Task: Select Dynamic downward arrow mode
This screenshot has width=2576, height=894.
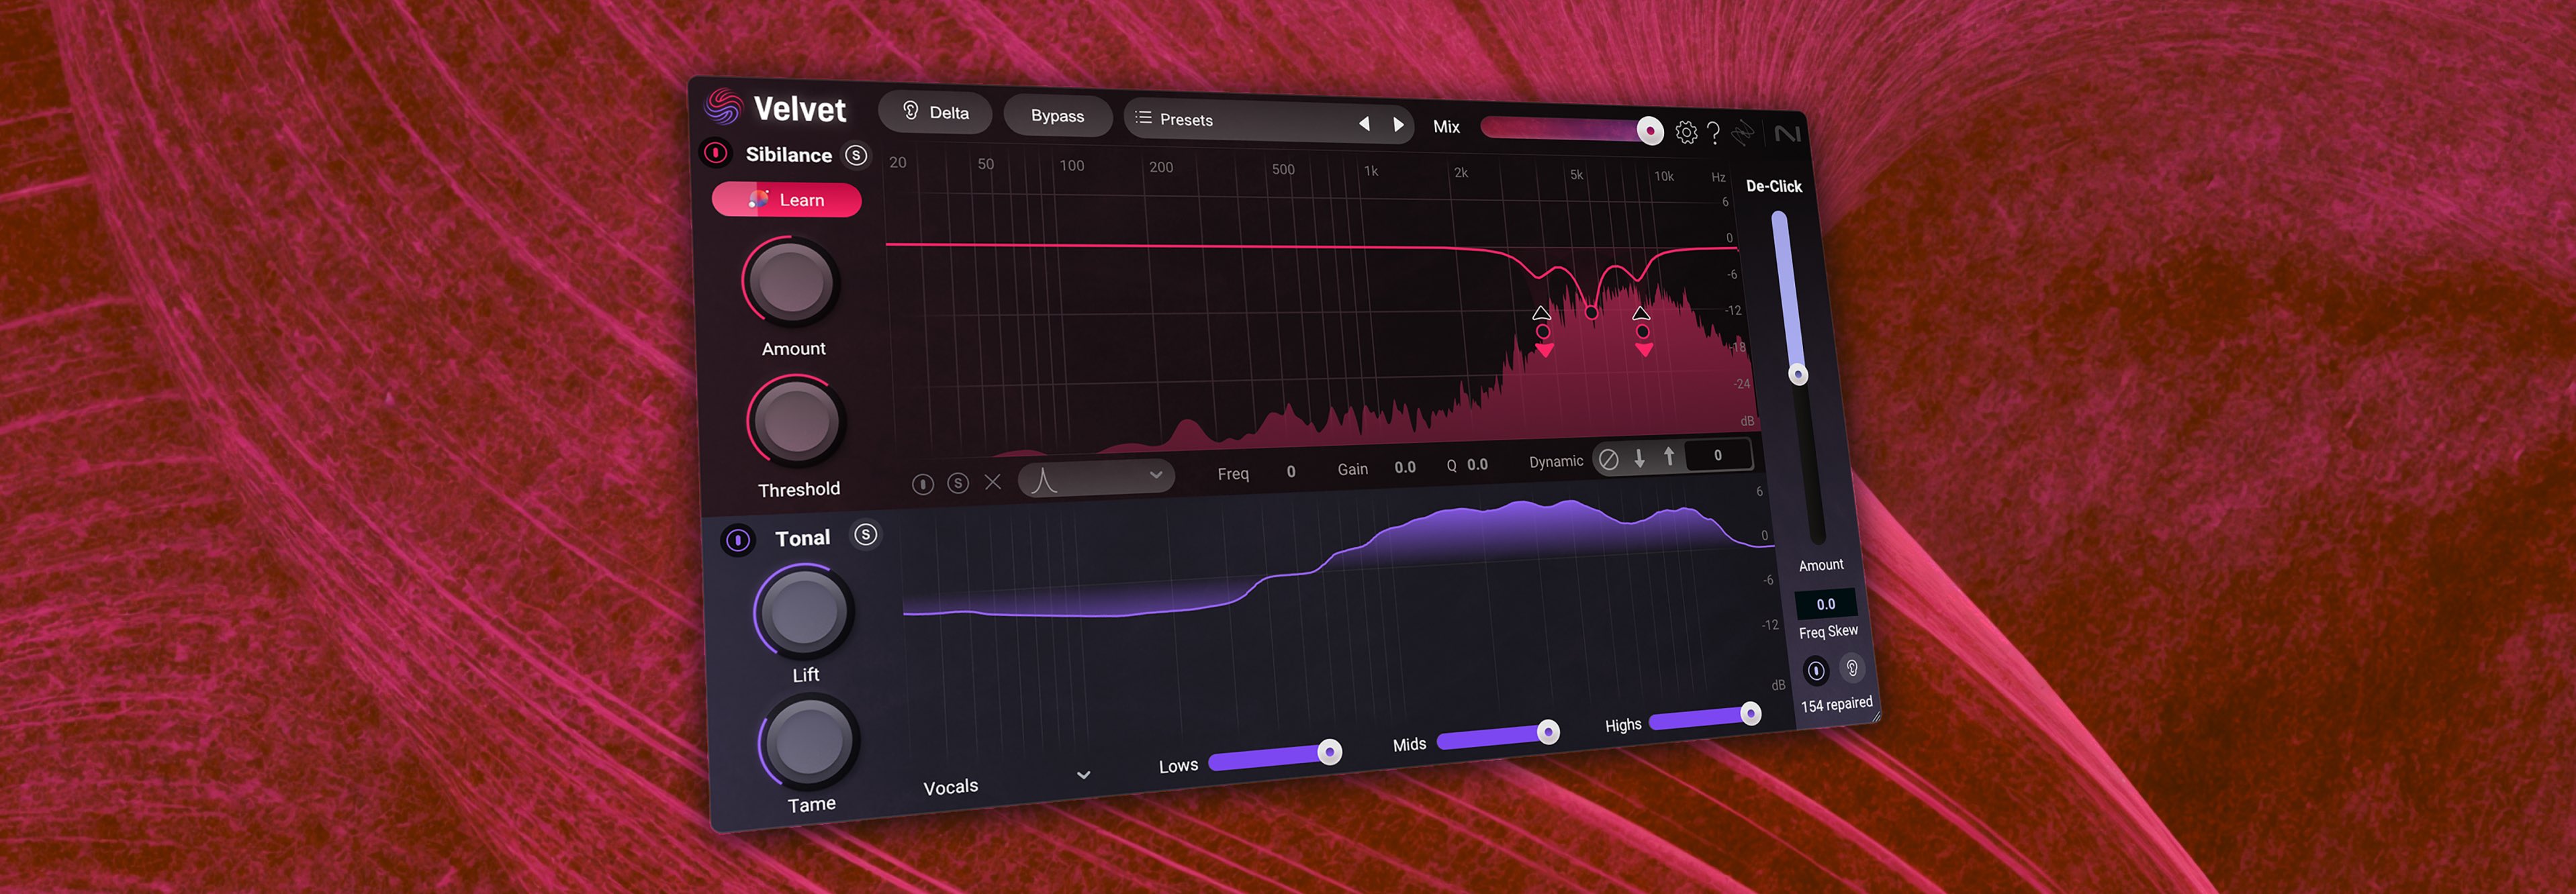Action: click(1639, 458)
